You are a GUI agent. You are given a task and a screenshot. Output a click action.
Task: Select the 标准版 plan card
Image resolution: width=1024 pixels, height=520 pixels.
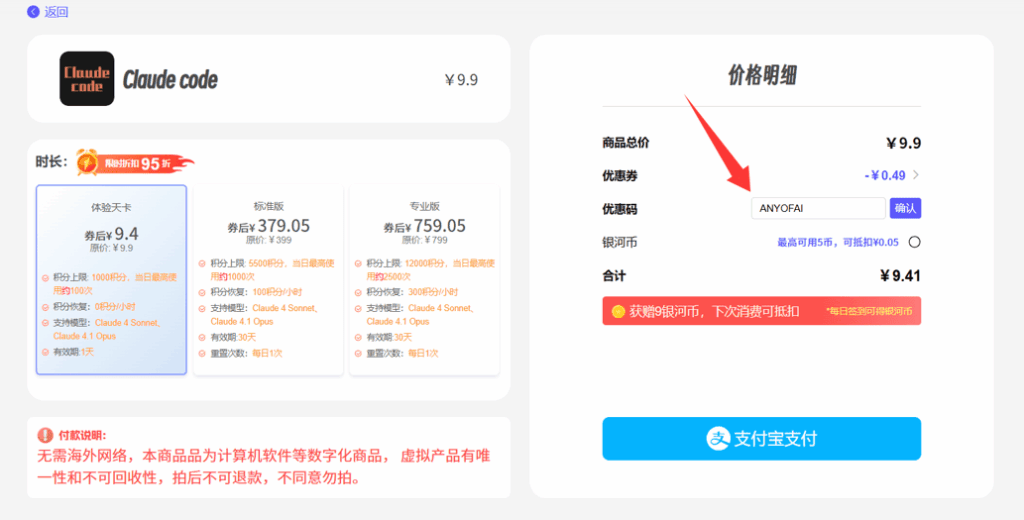tap(268, 280)
